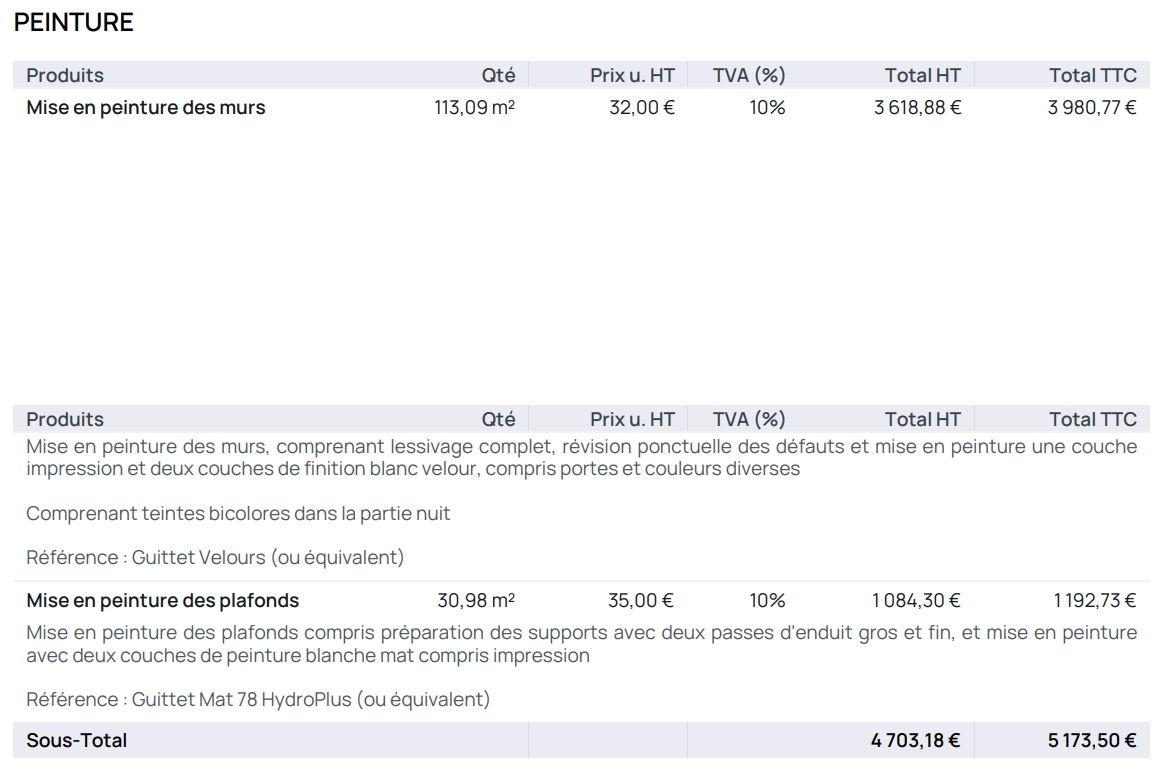The image size is (1160, 774).
Task: Click the murs description paragraph starting 'Mise en peinture des murs, comprenant lessivage'
Action: [x=581, y=457]
